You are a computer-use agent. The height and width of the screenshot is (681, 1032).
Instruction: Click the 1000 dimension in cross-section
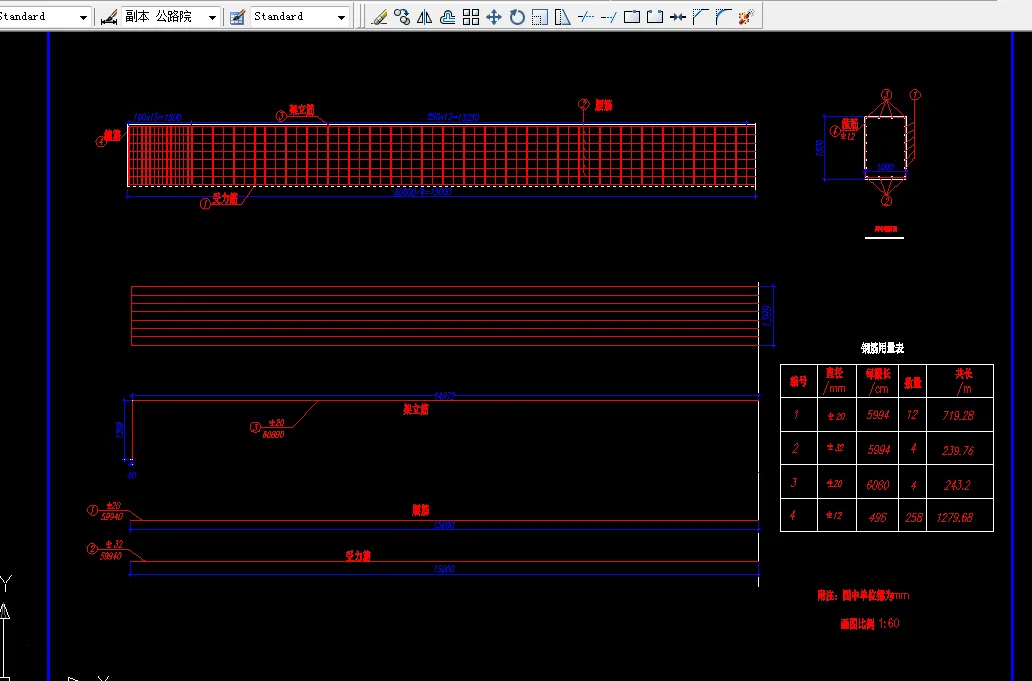click(885, 167)
